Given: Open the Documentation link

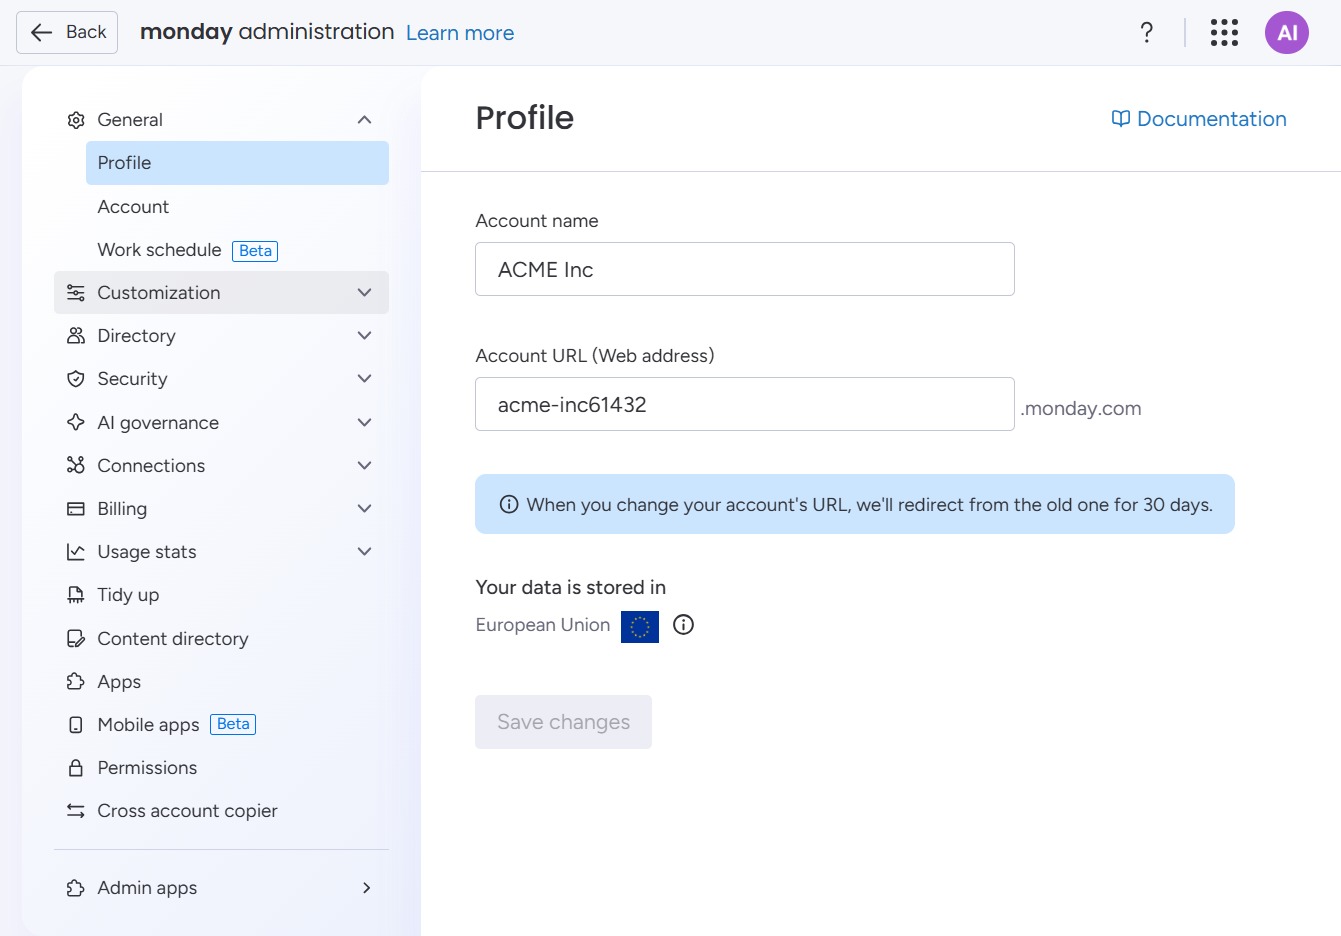Looking at the screenshot, I should click(x=1199, y=119).
